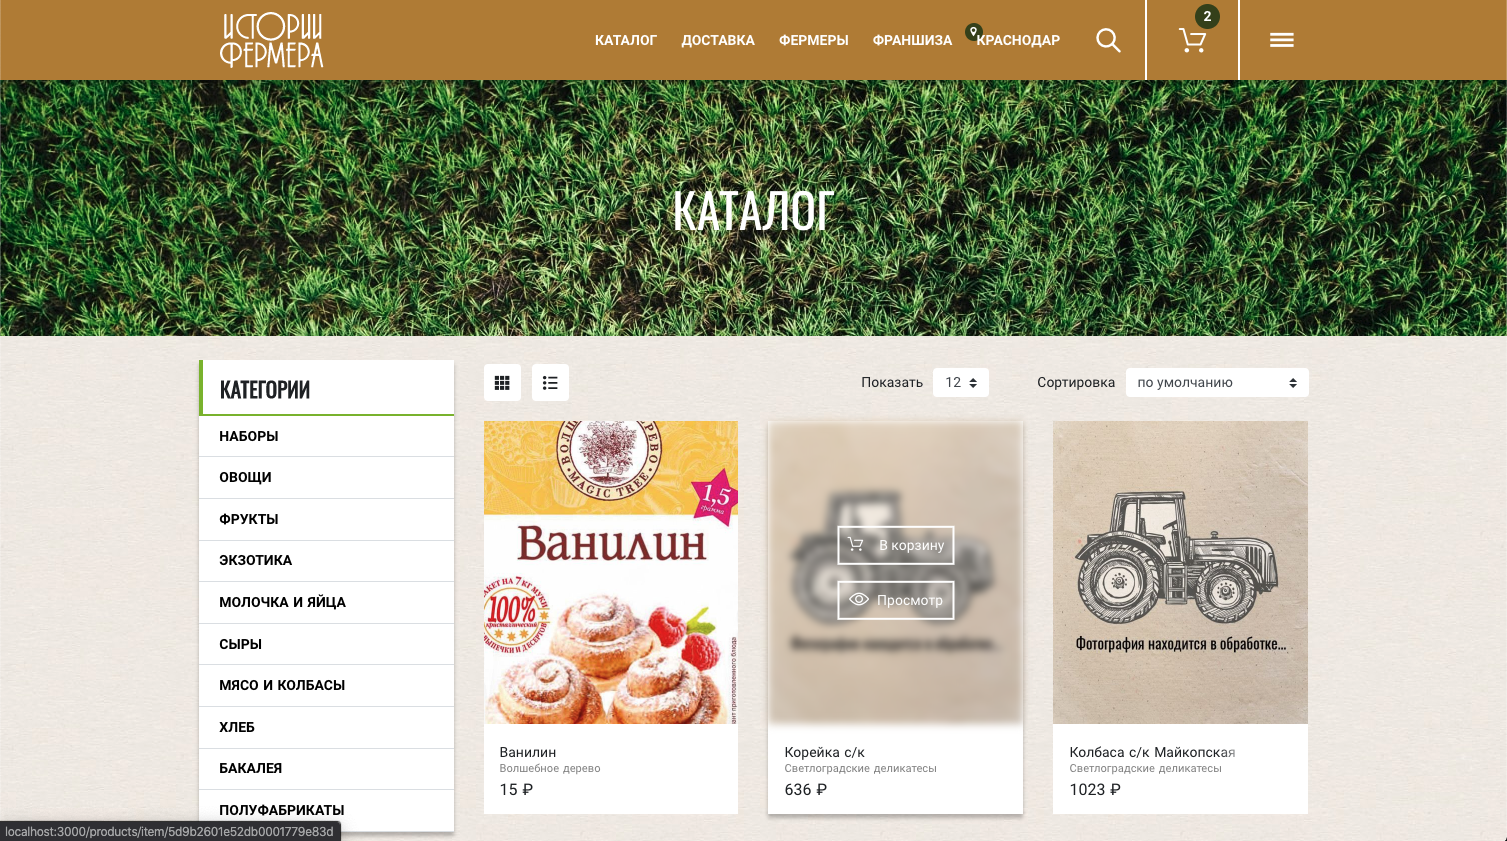Click the 636 ₽ price
This screenshot has height=841, width=1507.
pos(805,789)
